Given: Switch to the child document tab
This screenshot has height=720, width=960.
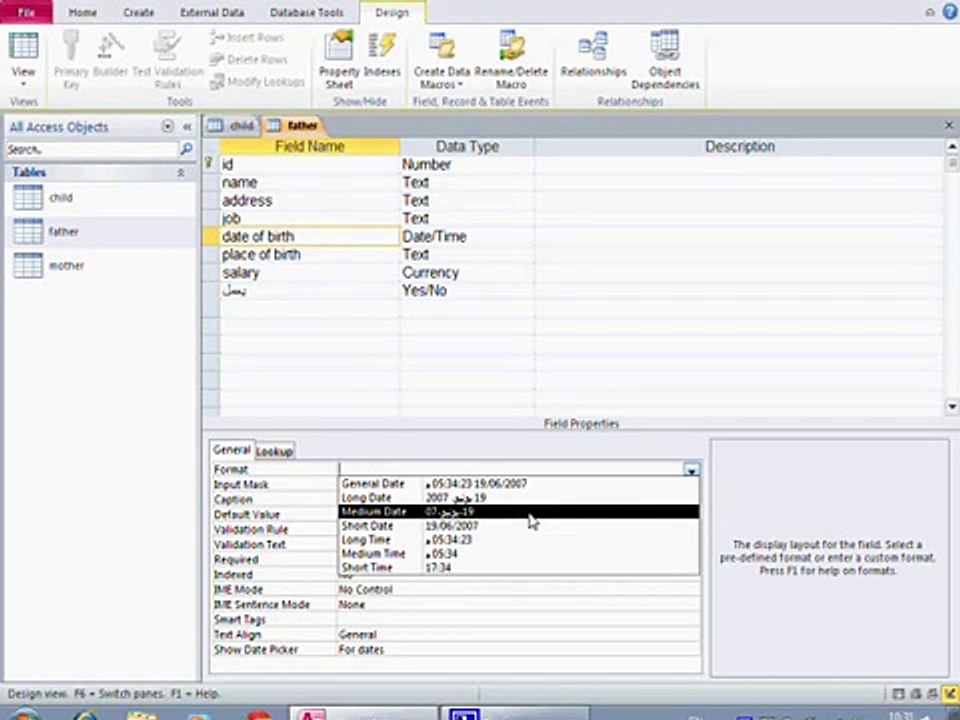Looking at the screenshot, I should (232, 126).
